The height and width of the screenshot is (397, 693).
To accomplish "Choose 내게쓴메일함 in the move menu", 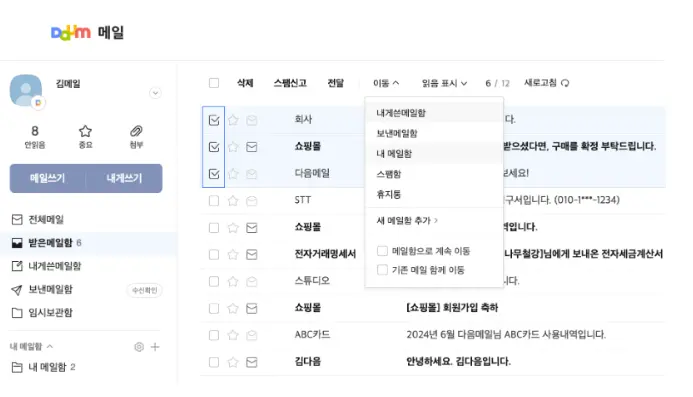I will tap(434, 113).
